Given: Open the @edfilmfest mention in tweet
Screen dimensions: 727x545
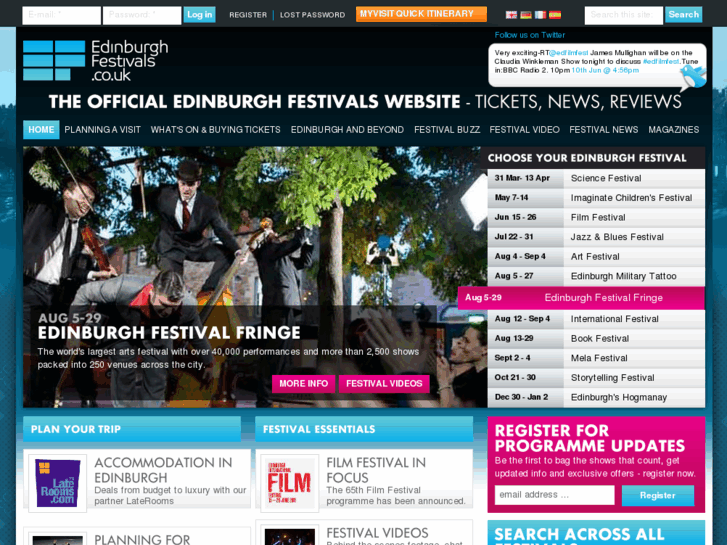Looking at the screenshot, I should 569,53.
